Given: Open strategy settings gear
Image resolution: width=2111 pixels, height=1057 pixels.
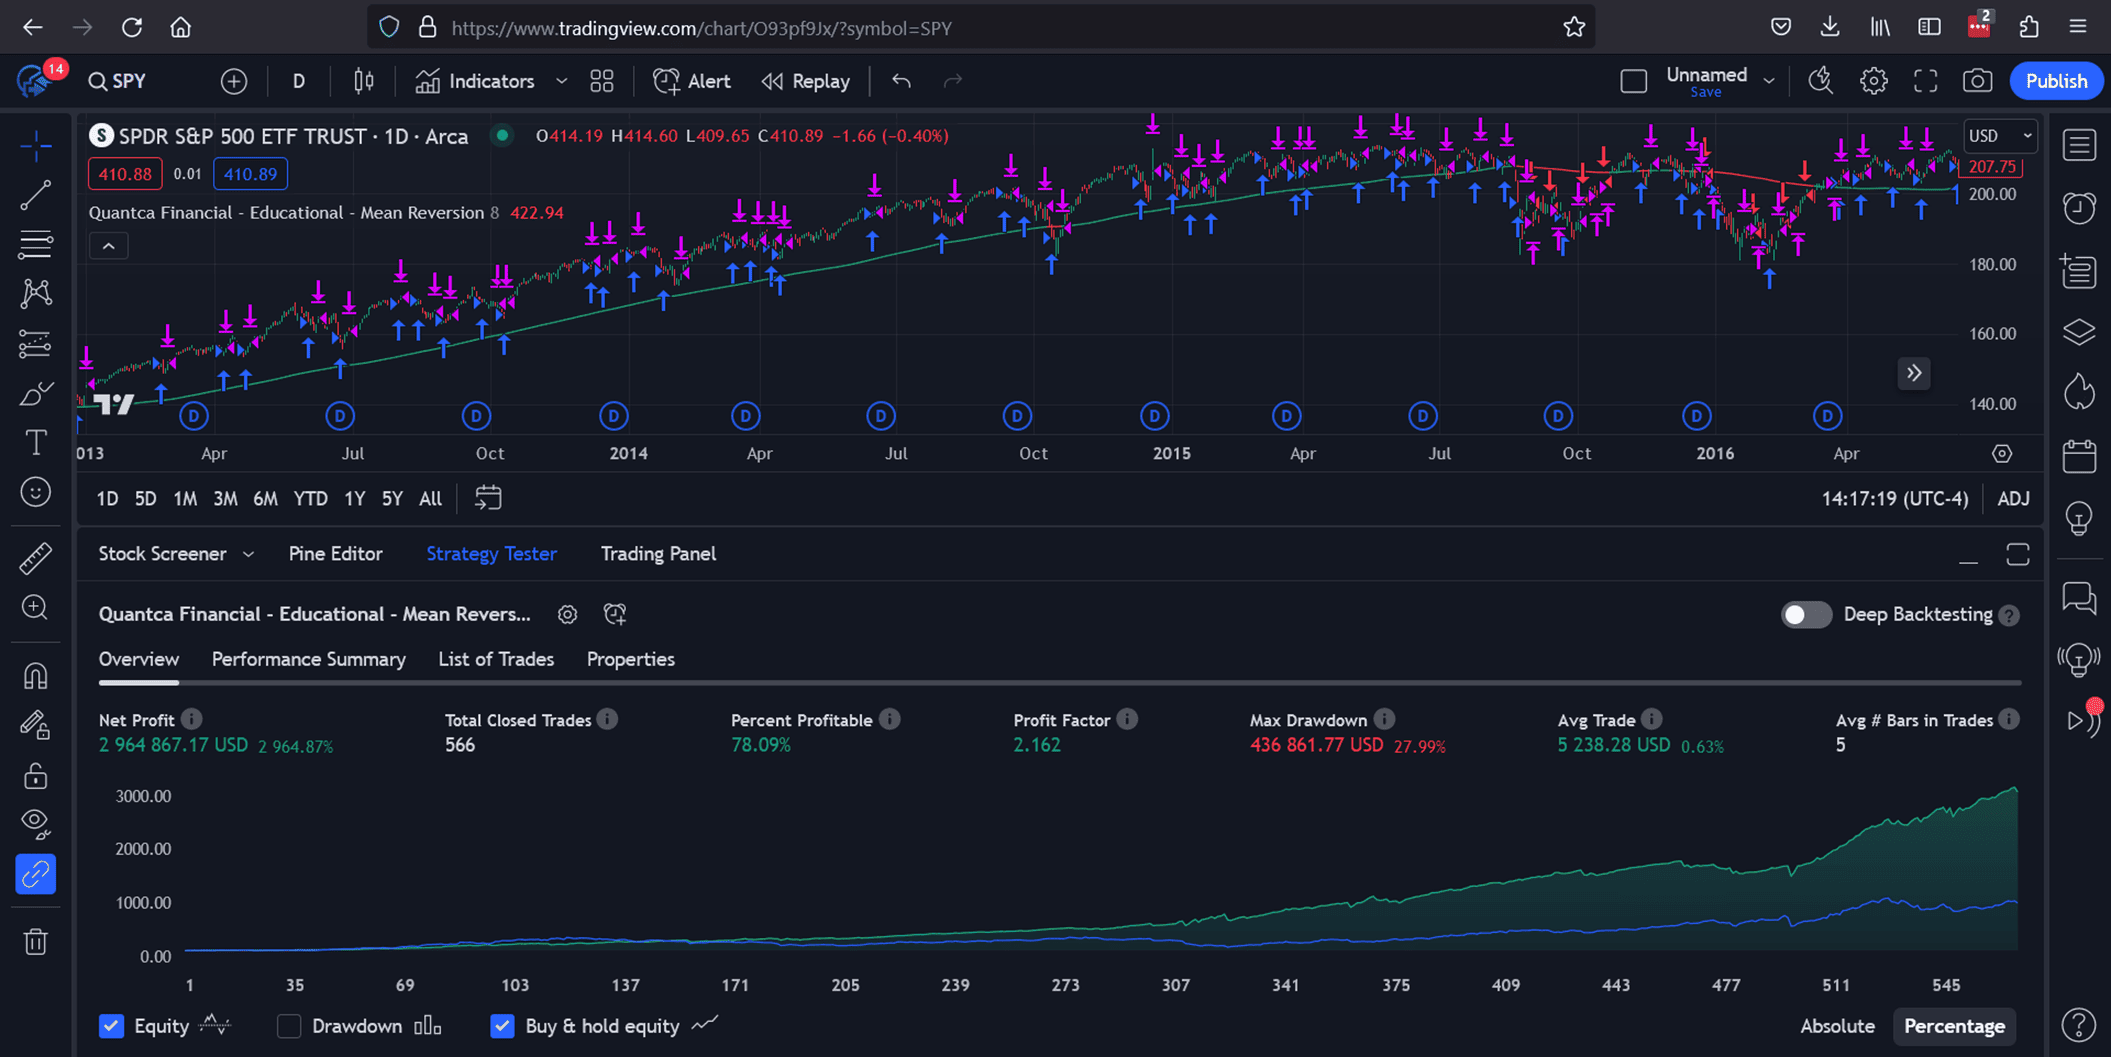Looking at the screenshot, I should (568, 614).
